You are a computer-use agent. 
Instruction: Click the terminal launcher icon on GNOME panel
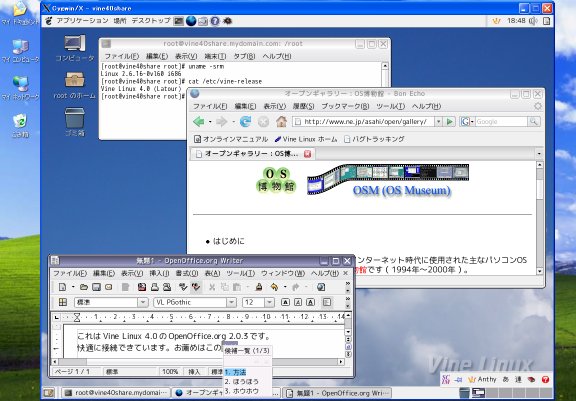[179, 21]
